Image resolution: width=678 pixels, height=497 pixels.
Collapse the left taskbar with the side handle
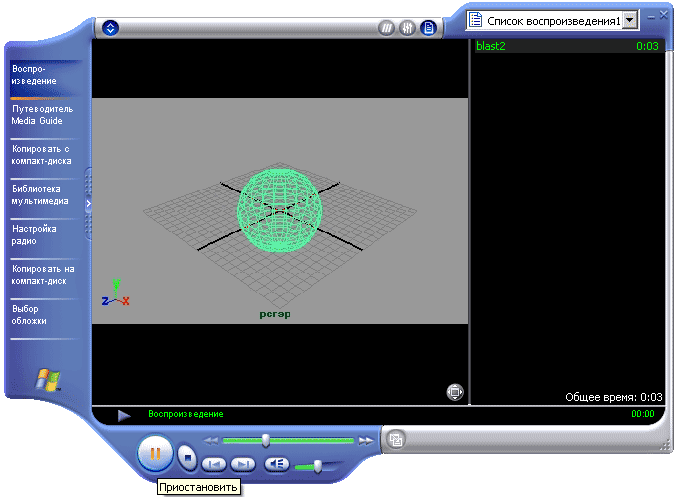88,203
